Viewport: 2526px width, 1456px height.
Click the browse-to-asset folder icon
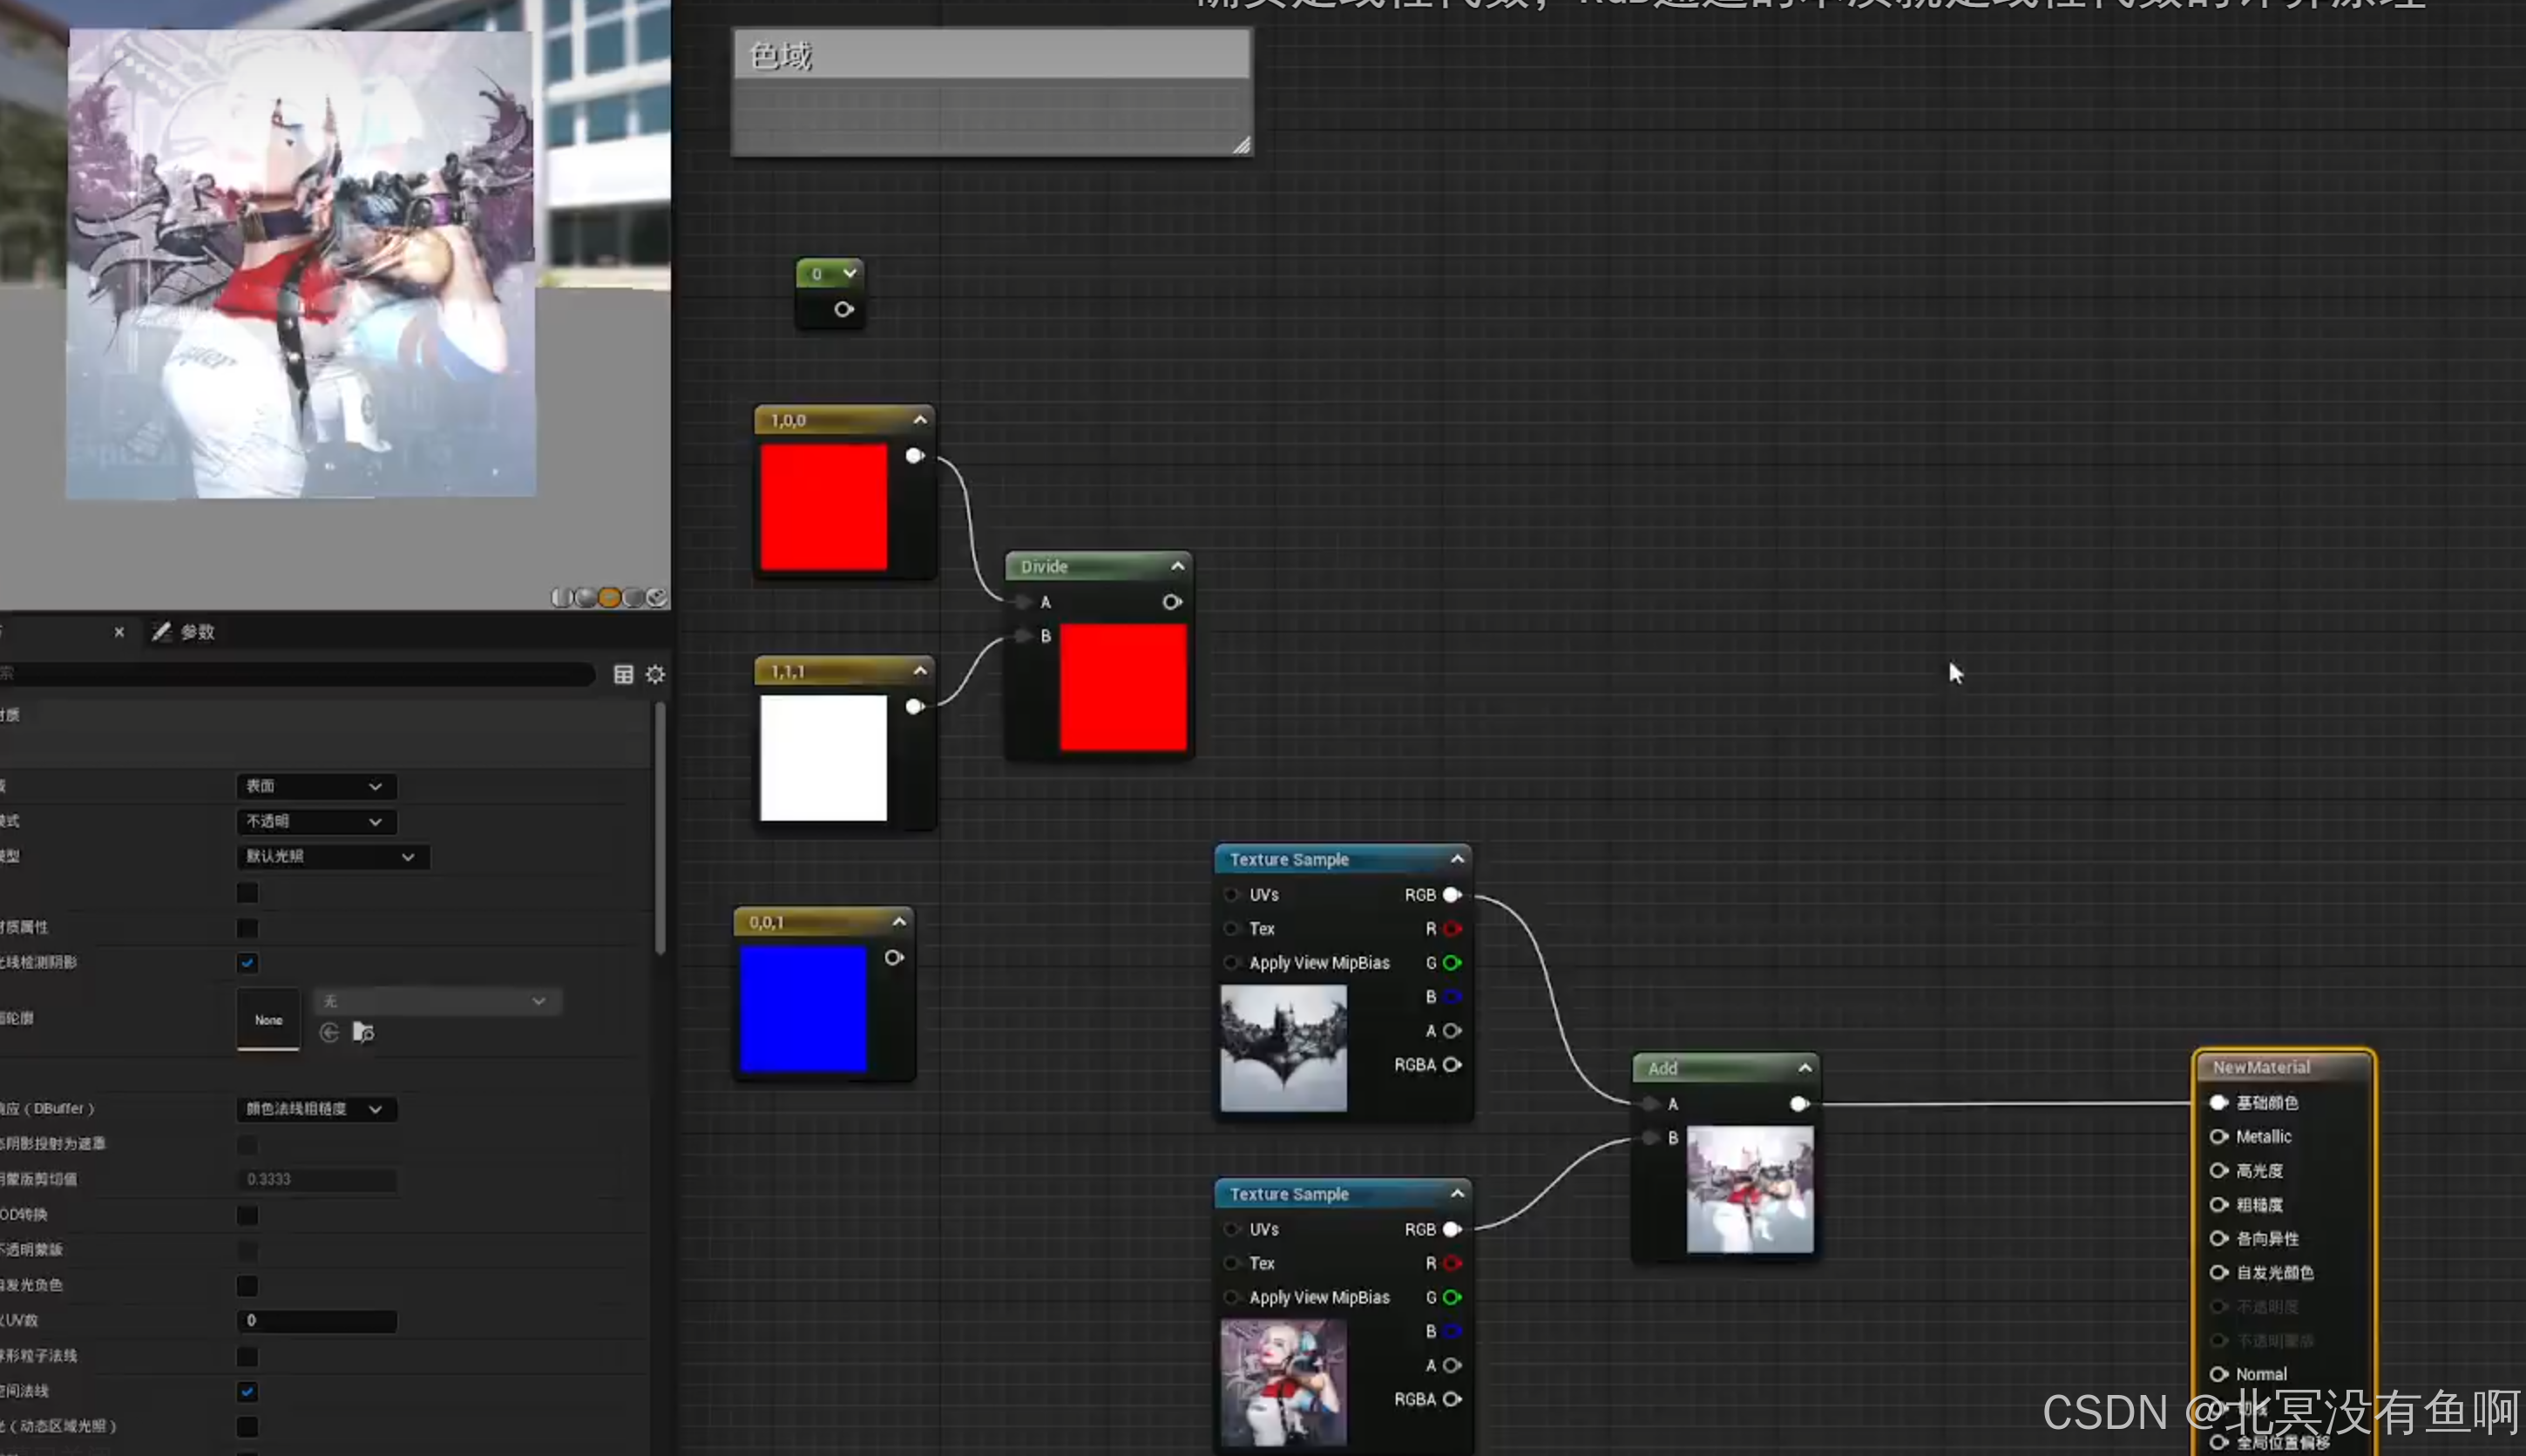tap(363, 1032)
